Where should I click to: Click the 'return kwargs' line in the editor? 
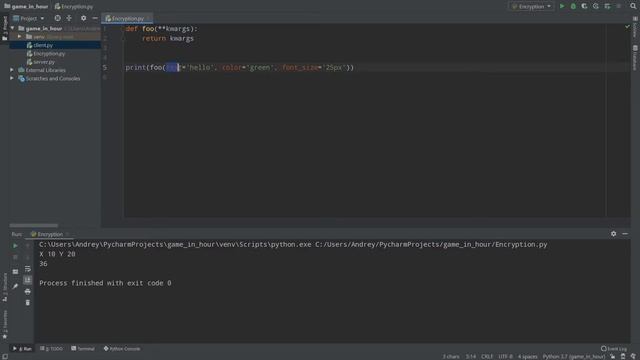[x=168, y=38]
